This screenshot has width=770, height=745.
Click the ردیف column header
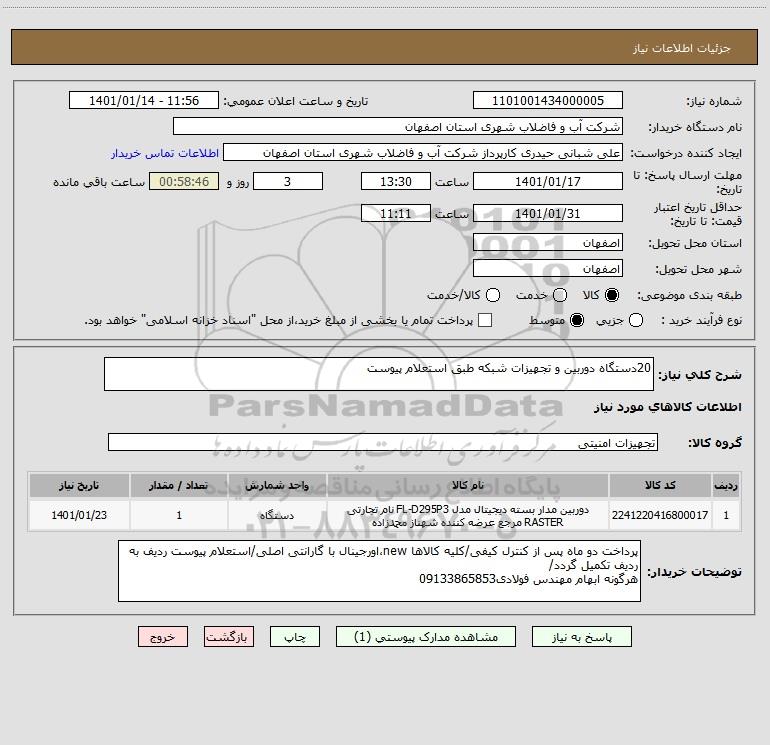click(x=726, y=485)
